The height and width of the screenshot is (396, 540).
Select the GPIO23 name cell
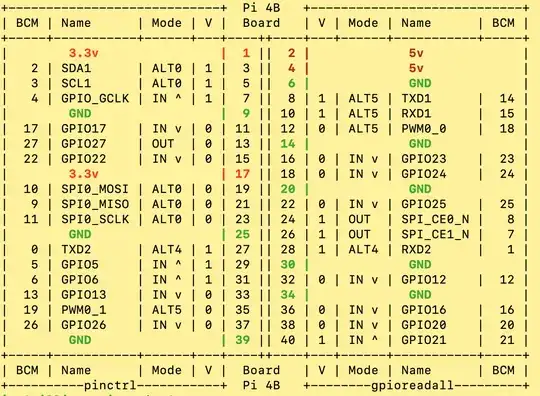click(x=424, y=159)
